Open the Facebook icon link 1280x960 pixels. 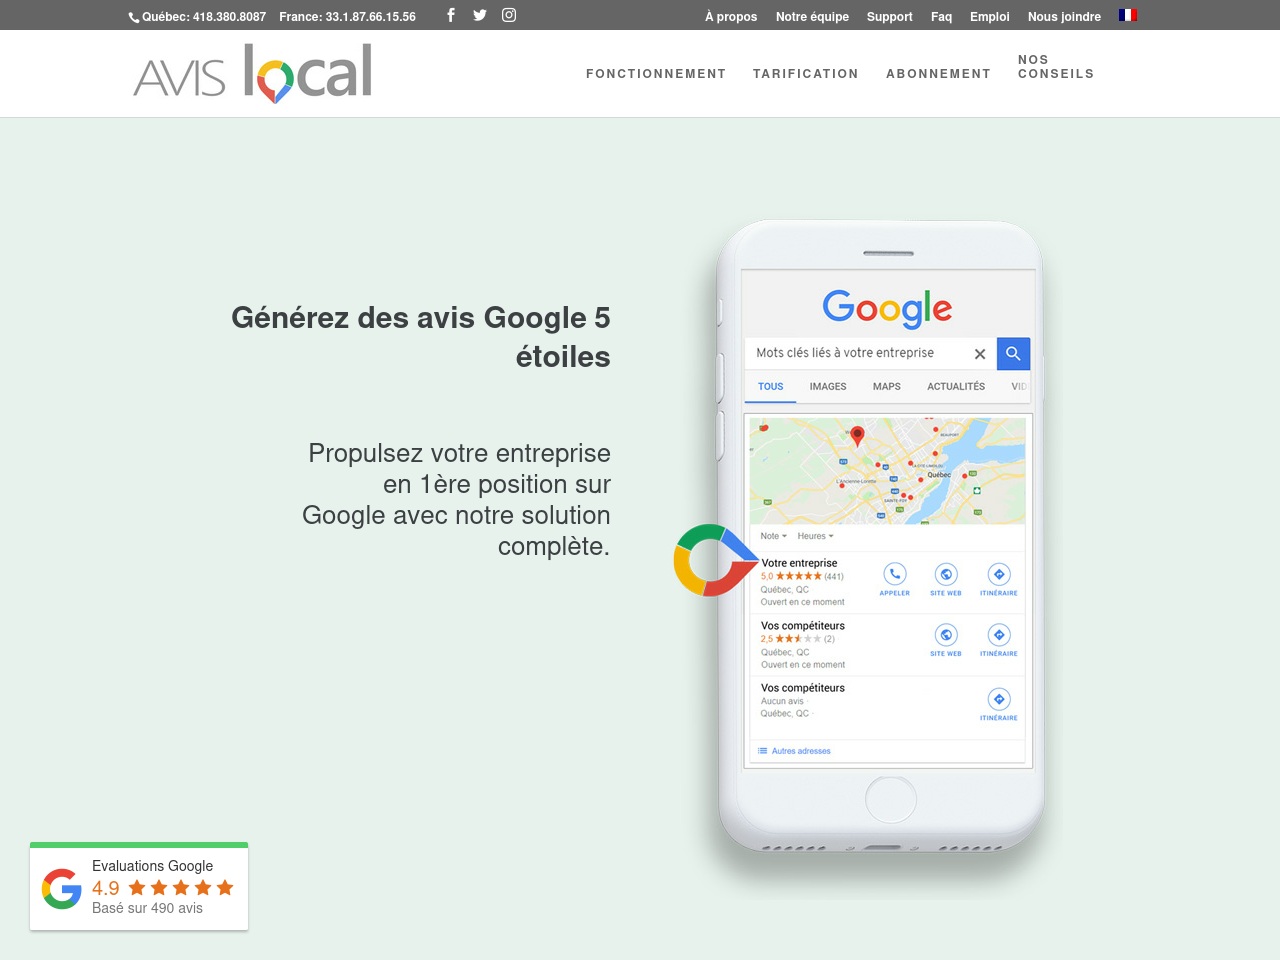click(451, 15)
